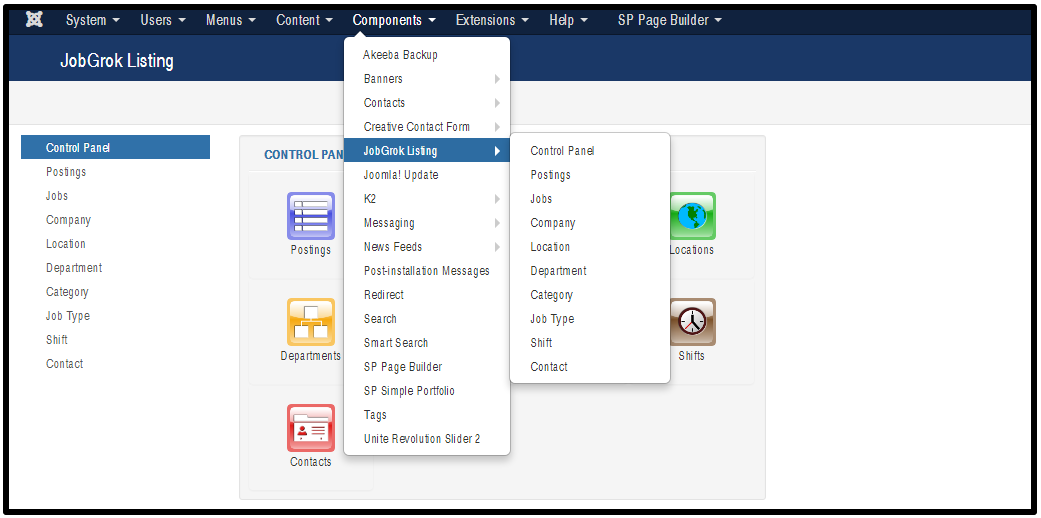1041x518 pixels.
Task: Open the Shifts clock icon
Action: click(692, 322)
